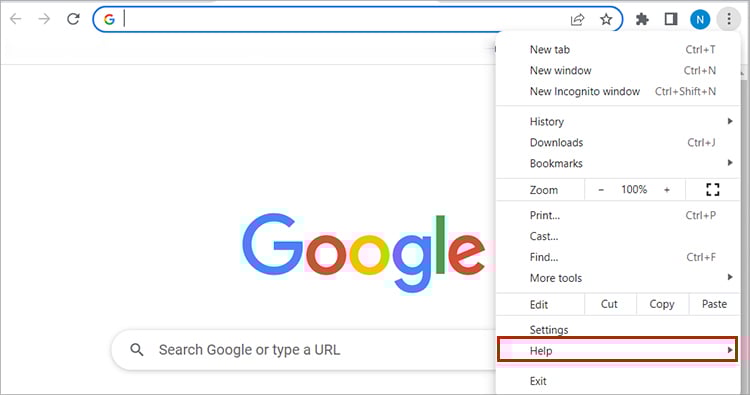Increase zoom with the plus button

667,190
